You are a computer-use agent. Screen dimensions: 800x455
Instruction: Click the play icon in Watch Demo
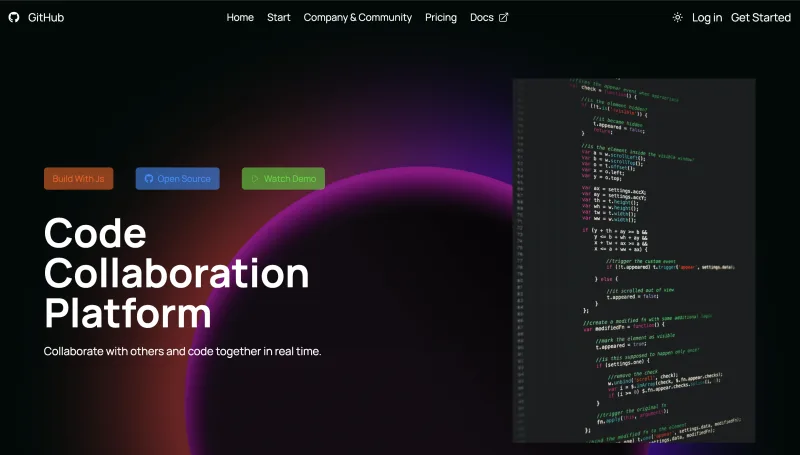tap(255, 179)
